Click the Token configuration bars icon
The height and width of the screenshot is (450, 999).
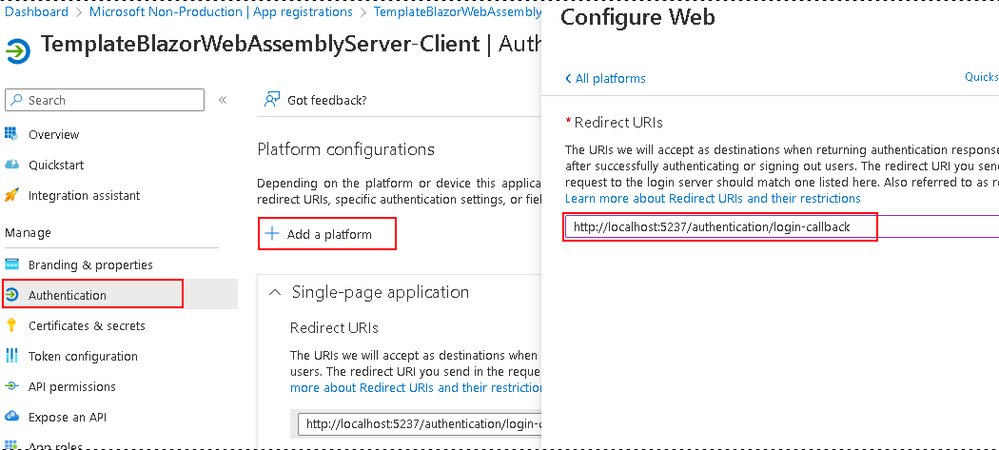(x=11, y=356)
